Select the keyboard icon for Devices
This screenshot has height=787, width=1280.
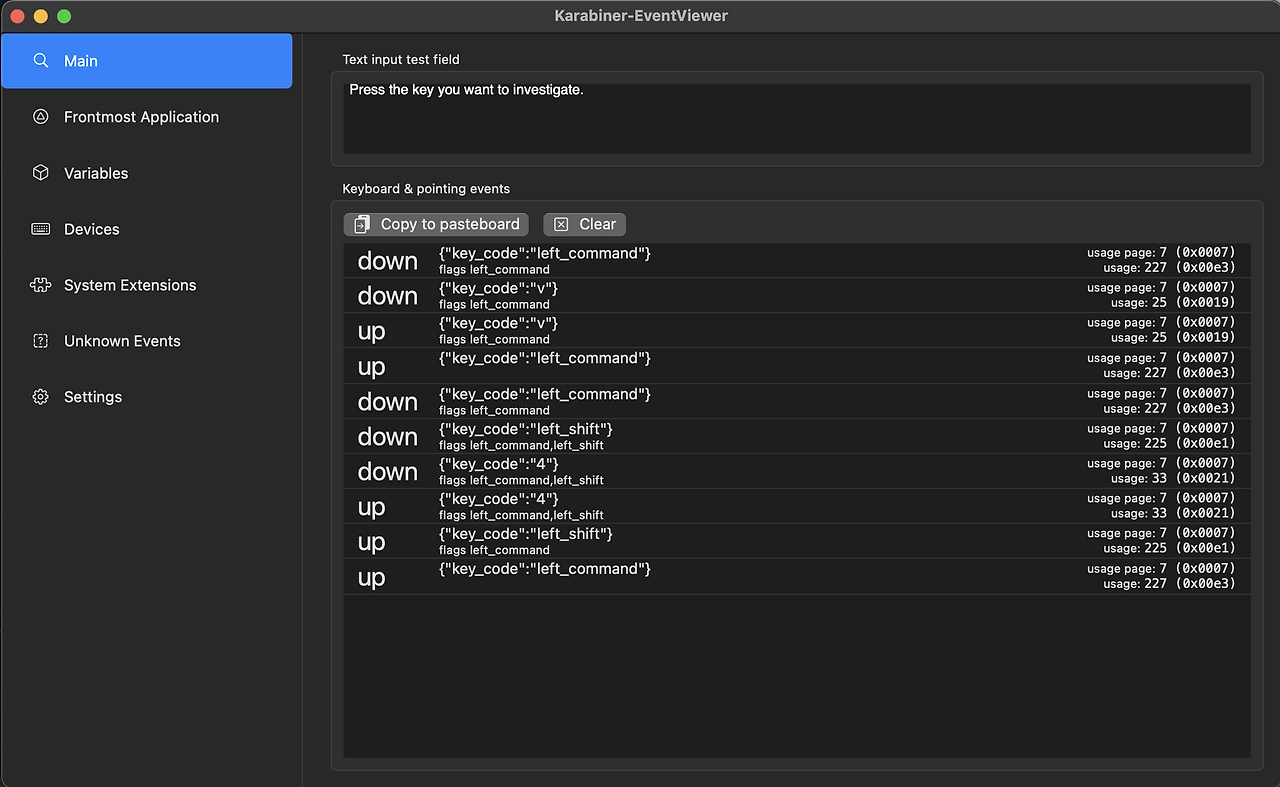(x=41, y=229)
